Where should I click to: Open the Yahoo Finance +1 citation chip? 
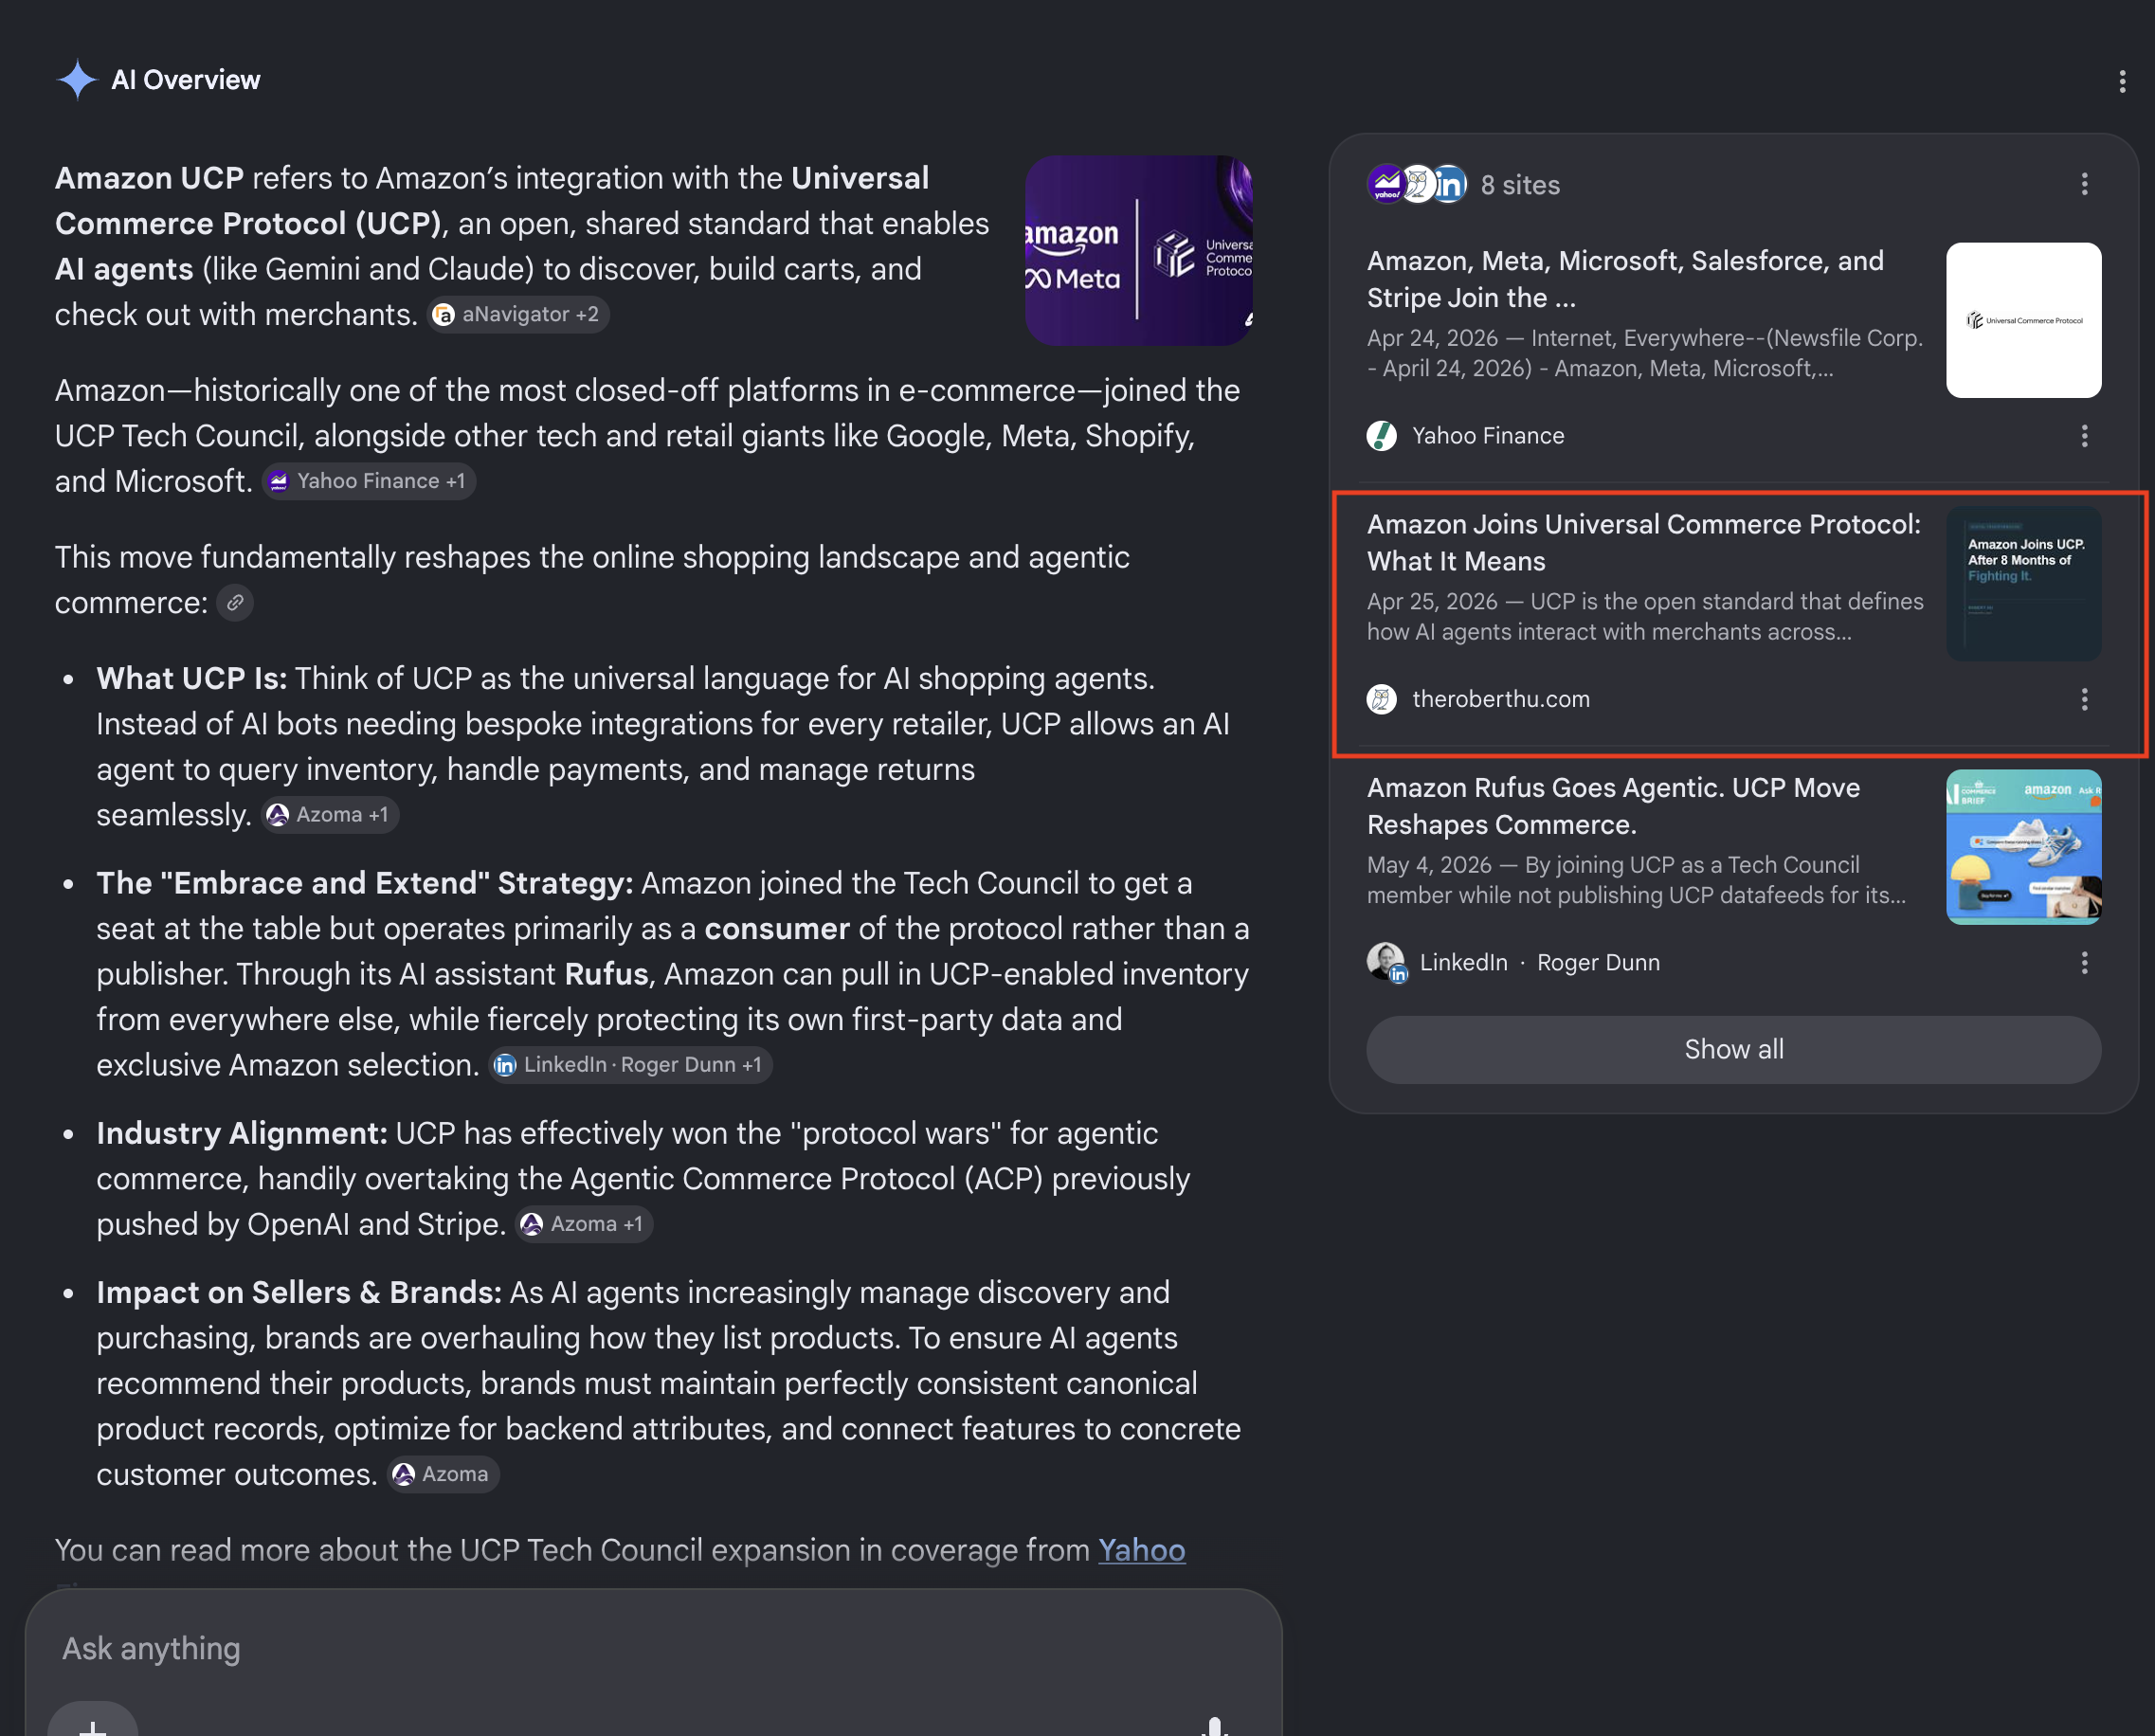click(x=369, y=481)
